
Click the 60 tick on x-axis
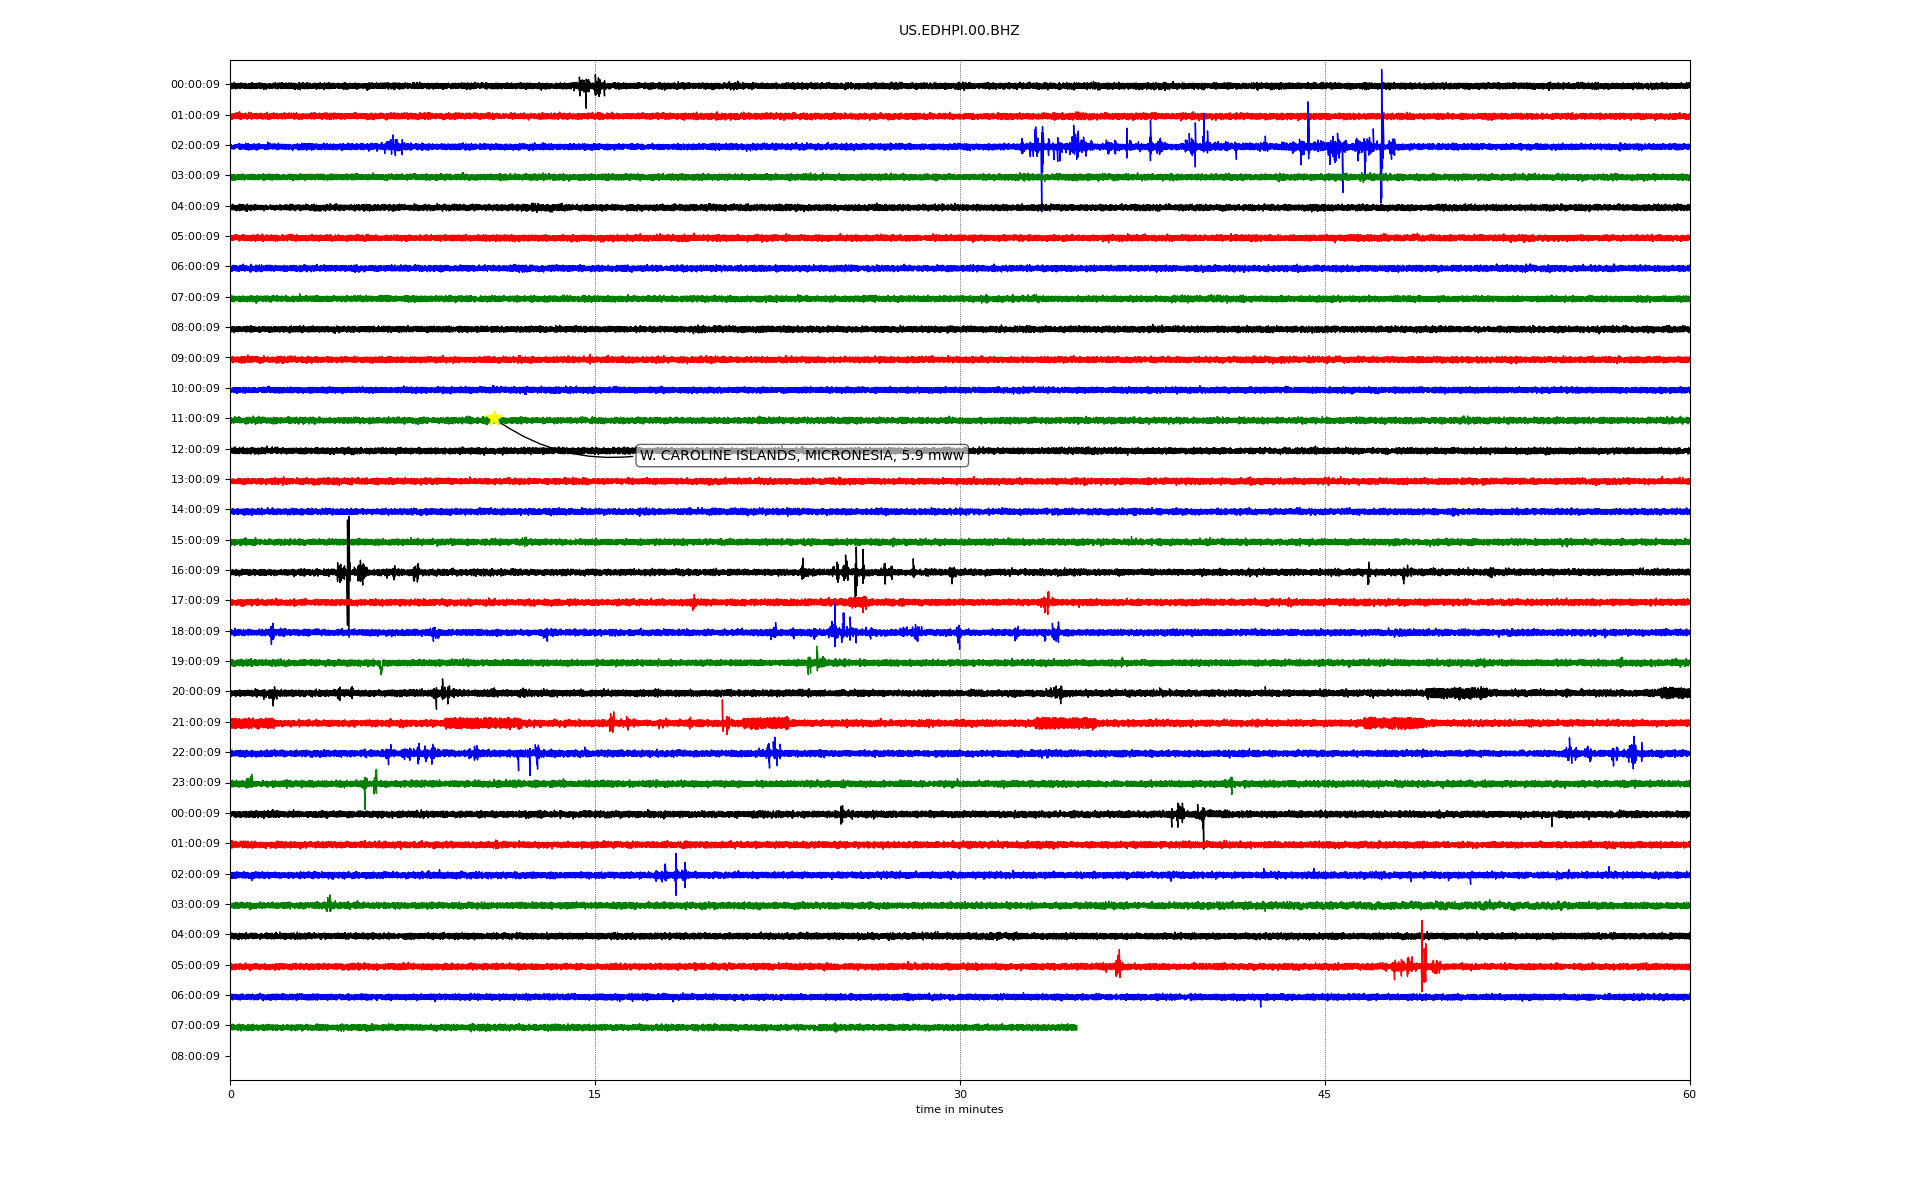(1689, 1095)
